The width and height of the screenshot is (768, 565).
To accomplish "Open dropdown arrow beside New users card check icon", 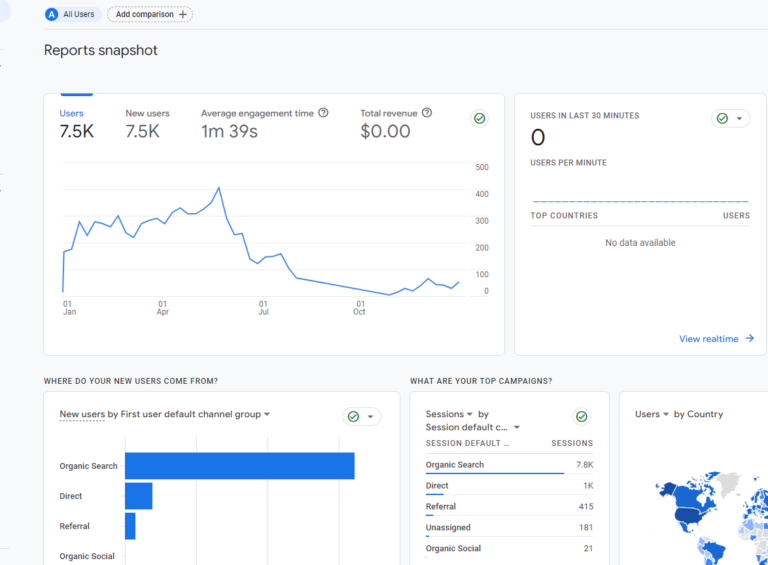I will 370,417.
